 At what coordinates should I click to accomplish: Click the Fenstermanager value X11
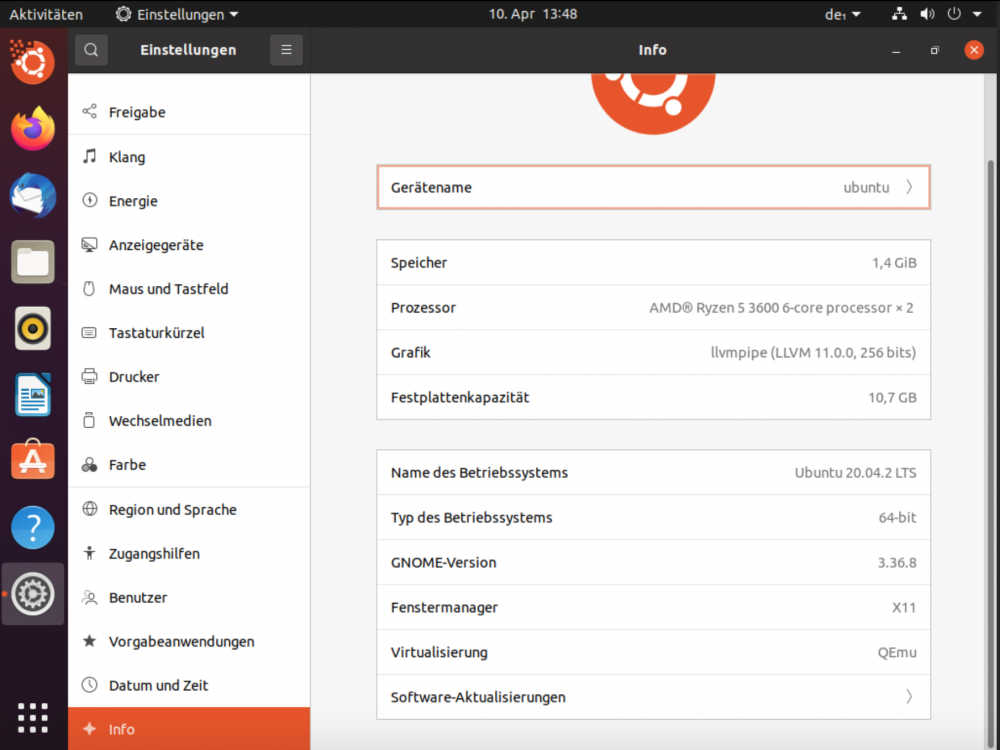point(904,607)
